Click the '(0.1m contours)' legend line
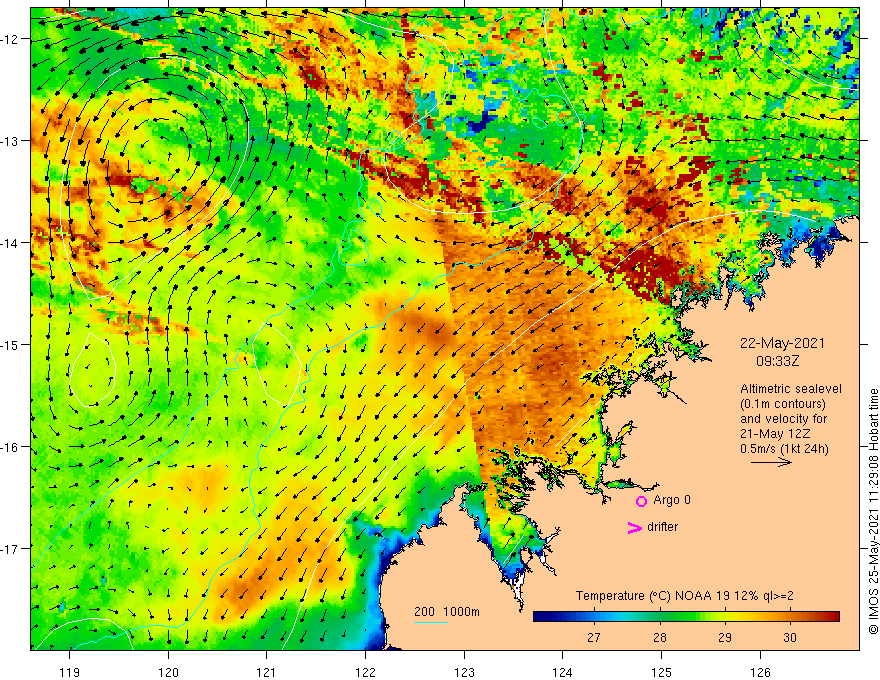The height and width of the screenshot is (680, 880). [783, 404]
